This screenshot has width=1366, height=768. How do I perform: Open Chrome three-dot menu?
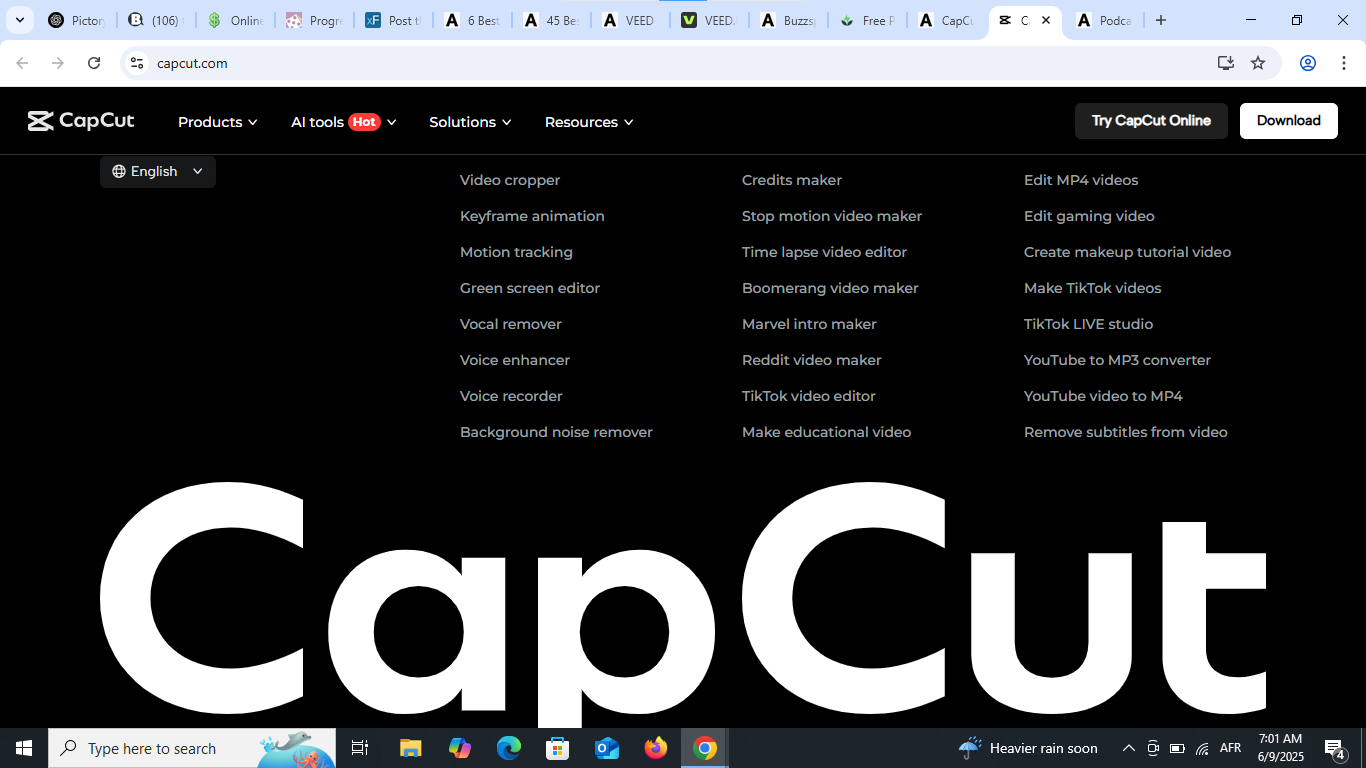click(x=1342, y=63)
